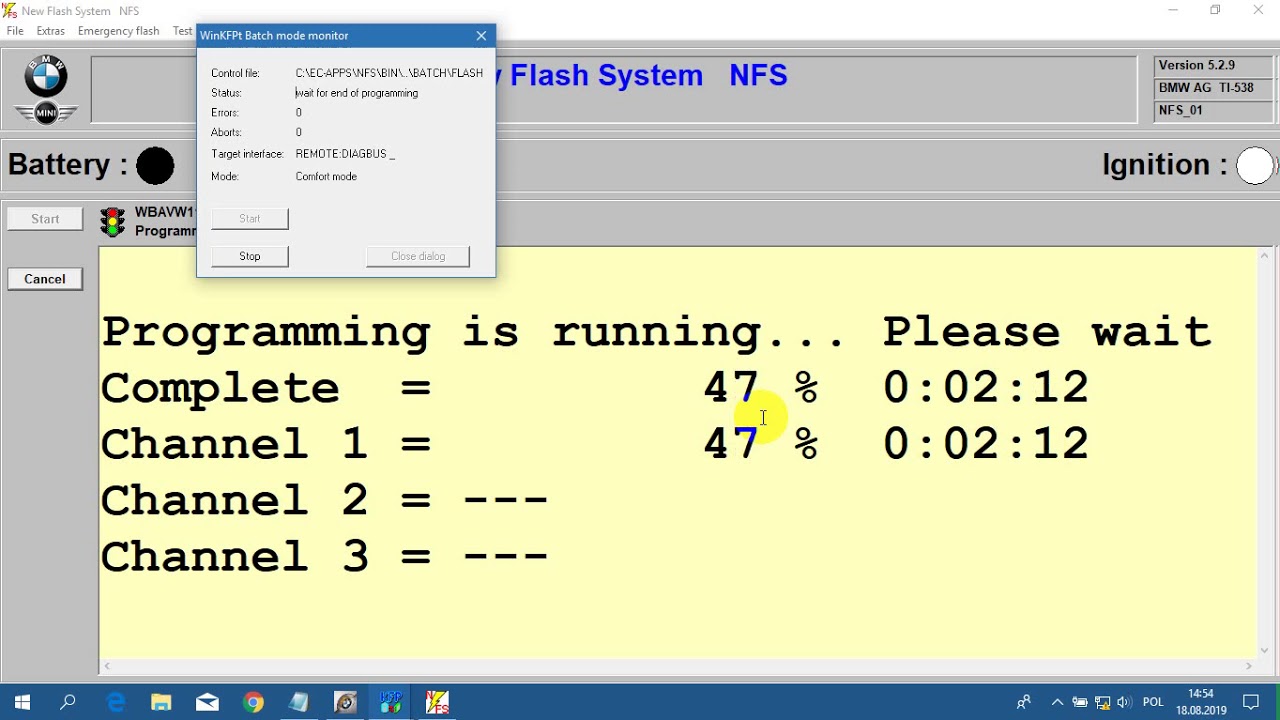Open File Explorer from taskbar
1280x720 pixels.
161,702
